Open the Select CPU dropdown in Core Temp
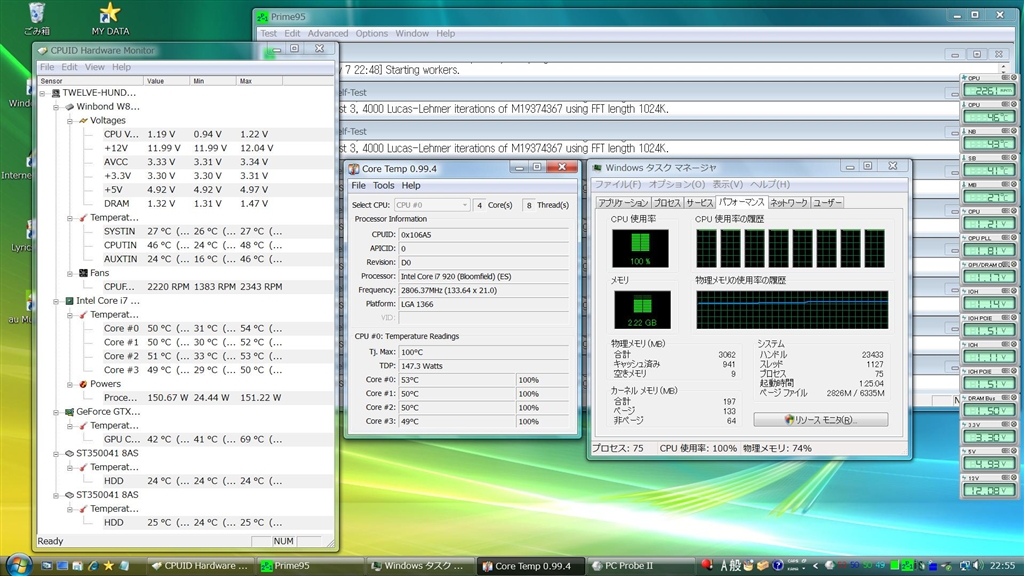 coord(431,205)
